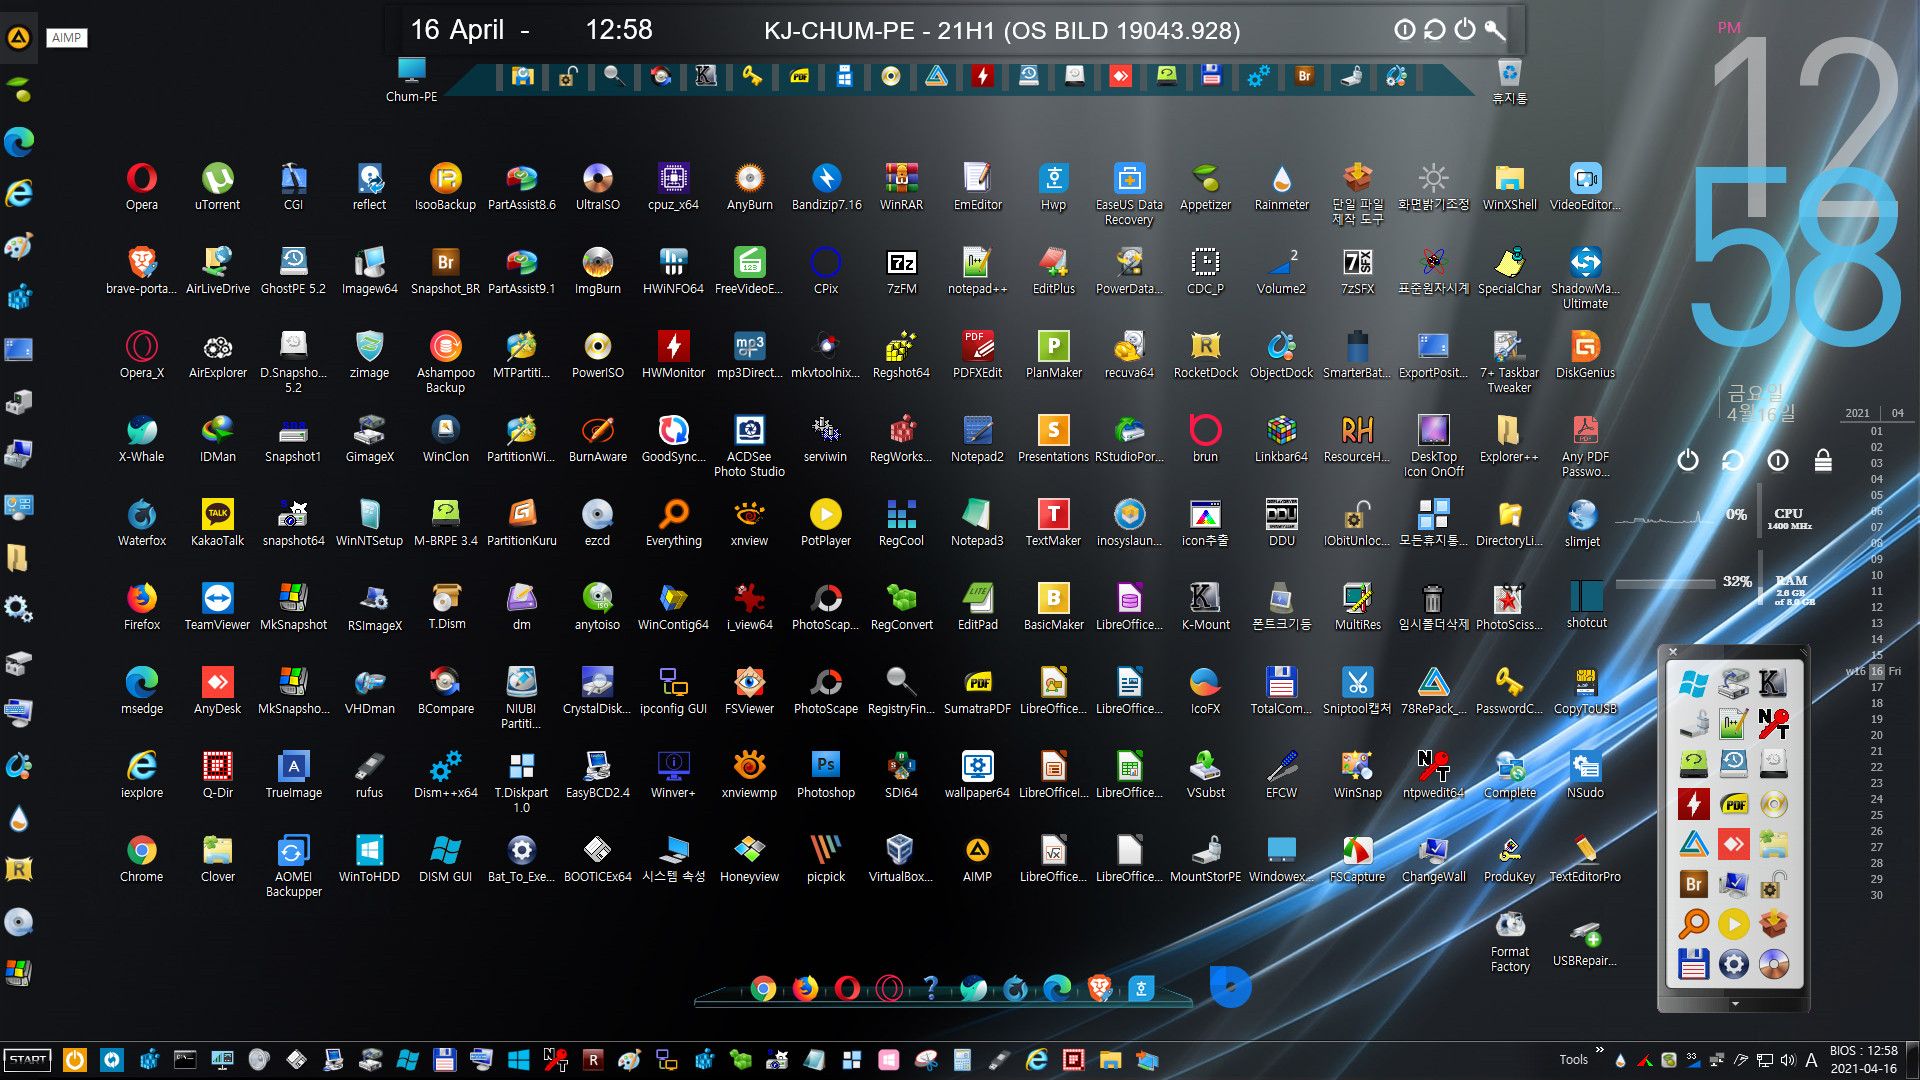Open file explorer folder on taskbar
This screenshot has height=1080, width=1920.
(1110, 1060)
